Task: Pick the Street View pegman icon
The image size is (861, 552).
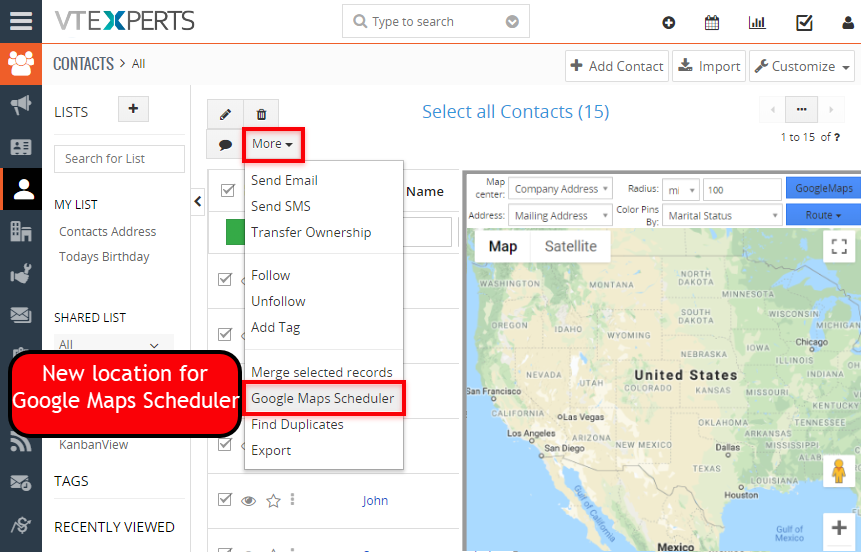Action: click(838, 471)
